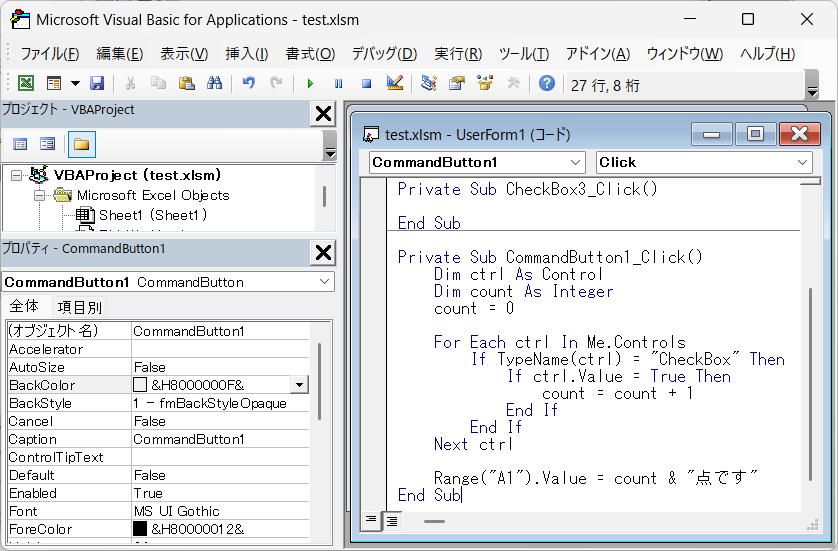The height and width of the screenshot is (551, 838).
Task: Click the Reset stop icon
Action: 366,83
